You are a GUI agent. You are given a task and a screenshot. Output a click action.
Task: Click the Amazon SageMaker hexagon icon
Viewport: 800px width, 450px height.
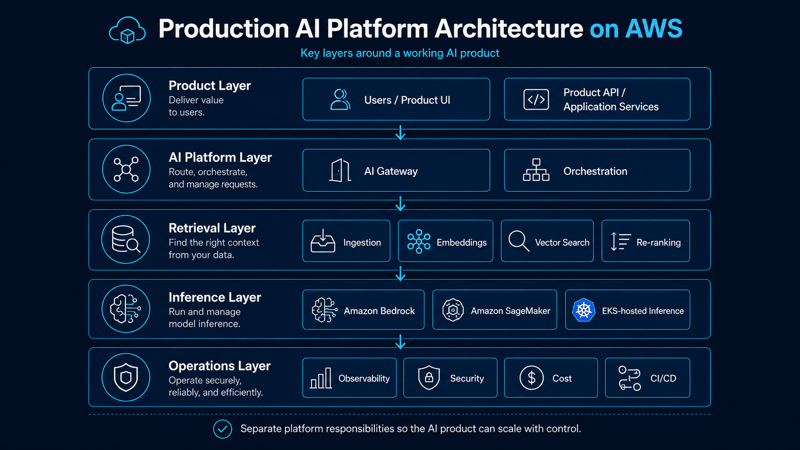click(453, 310)
